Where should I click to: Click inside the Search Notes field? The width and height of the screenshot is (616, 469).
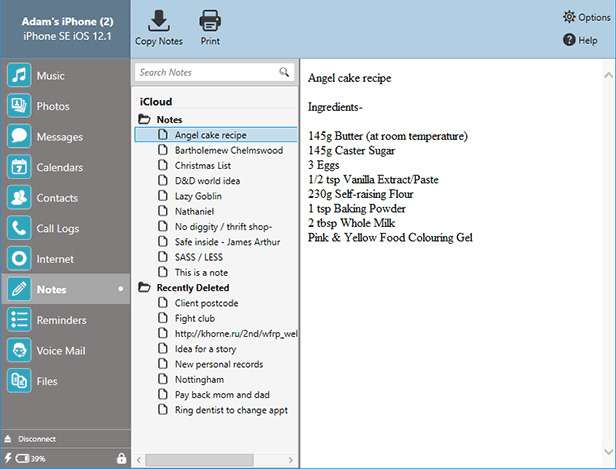point(206,72)
